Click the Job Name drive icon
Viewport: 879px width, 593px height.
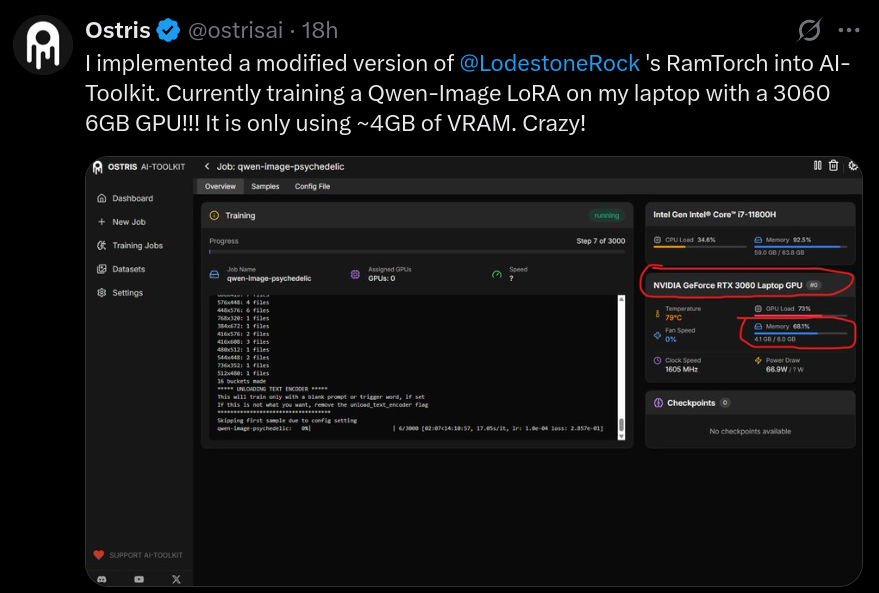point(214,274)
